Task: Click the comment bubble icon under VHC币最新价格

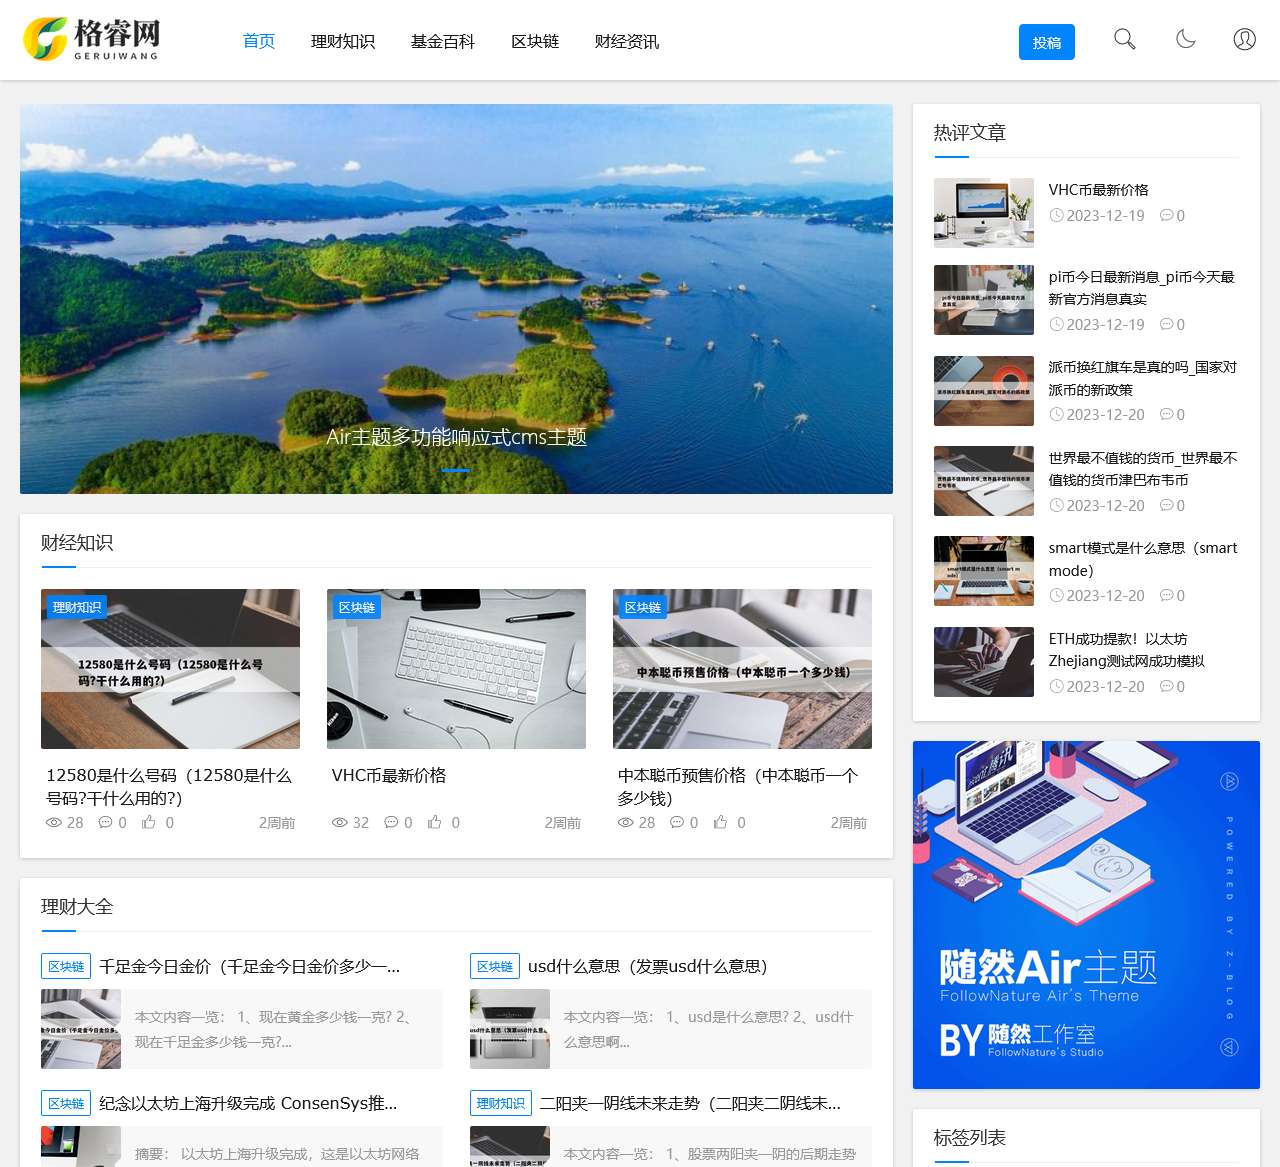Action: 392,822
